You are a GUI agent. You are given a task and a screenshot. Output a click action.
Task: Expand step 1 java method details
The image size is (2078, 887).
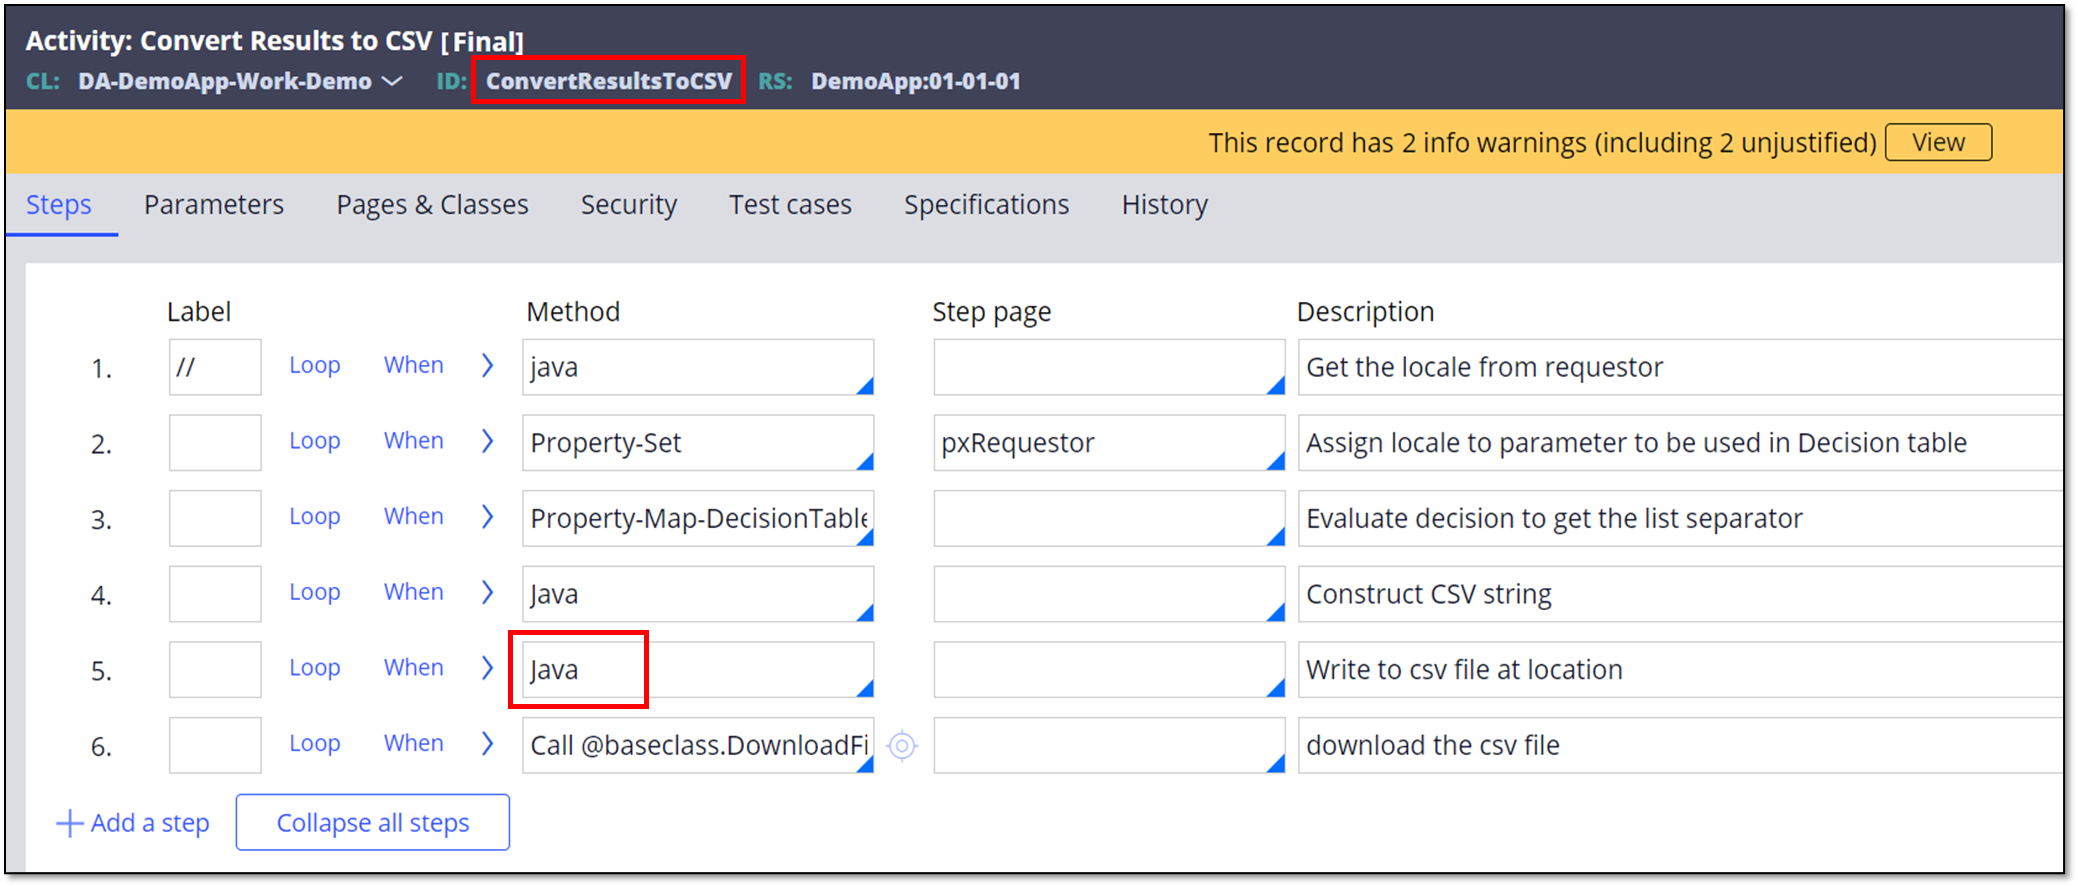(487, 365)
